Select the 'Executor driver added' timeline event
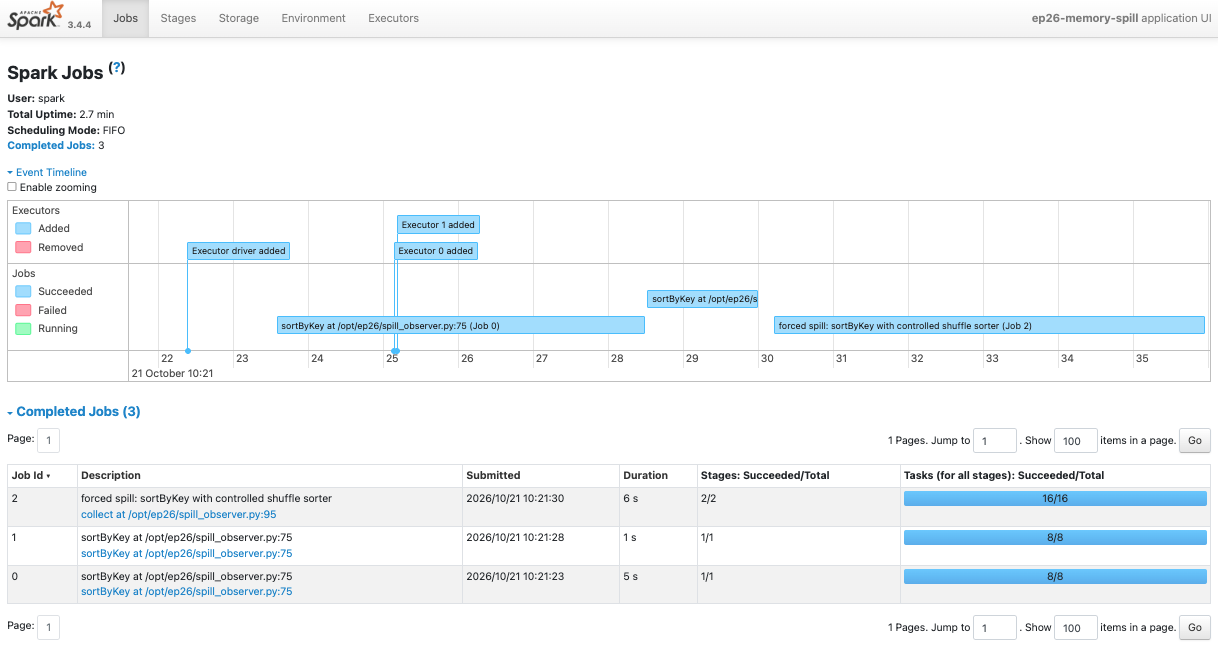The height and width of the screenshot is (651, 1218). tap(239, 251)
